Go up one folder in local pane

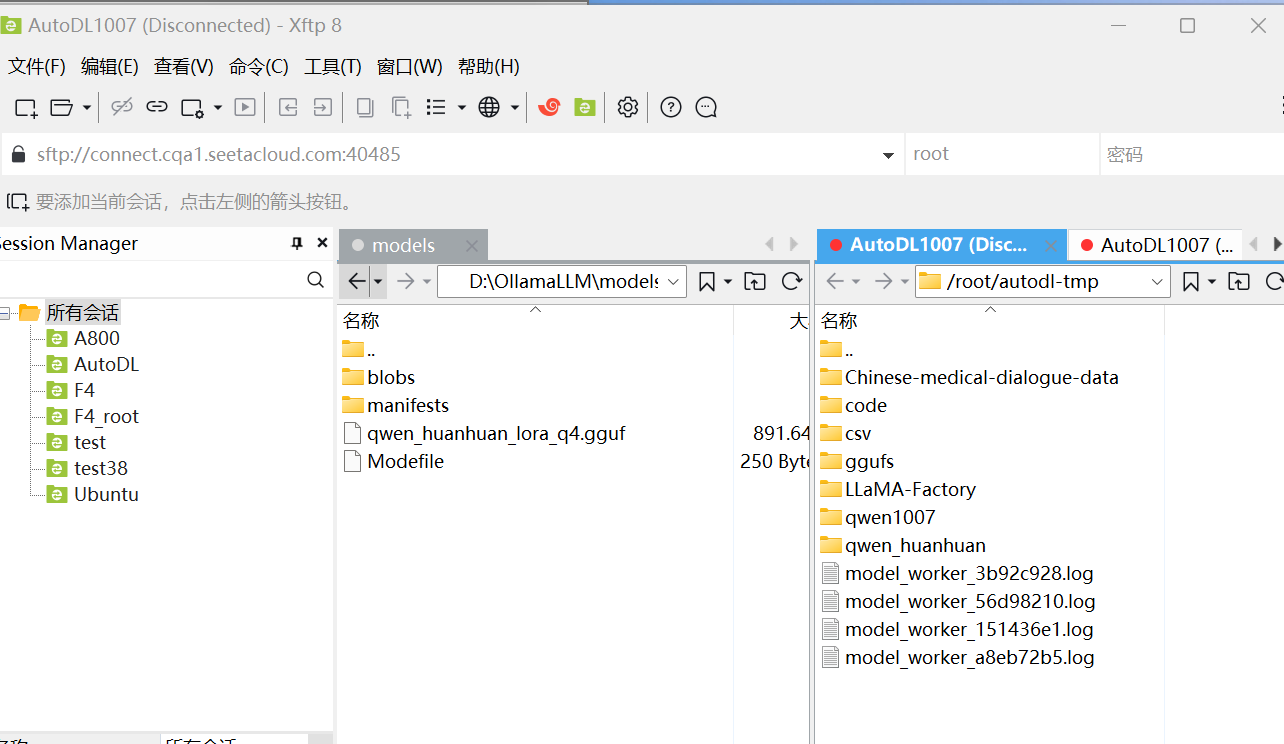[755, 282]
